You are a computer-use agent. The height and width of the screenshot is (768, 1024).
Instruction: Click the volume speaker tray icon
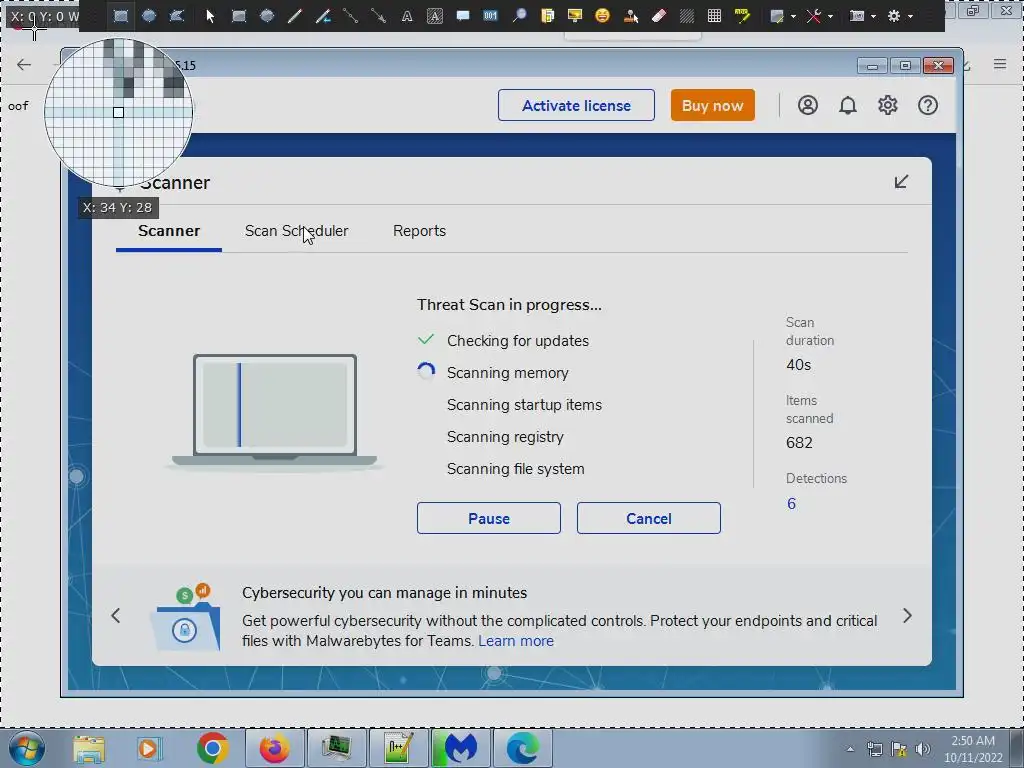(x=923, y=749)
